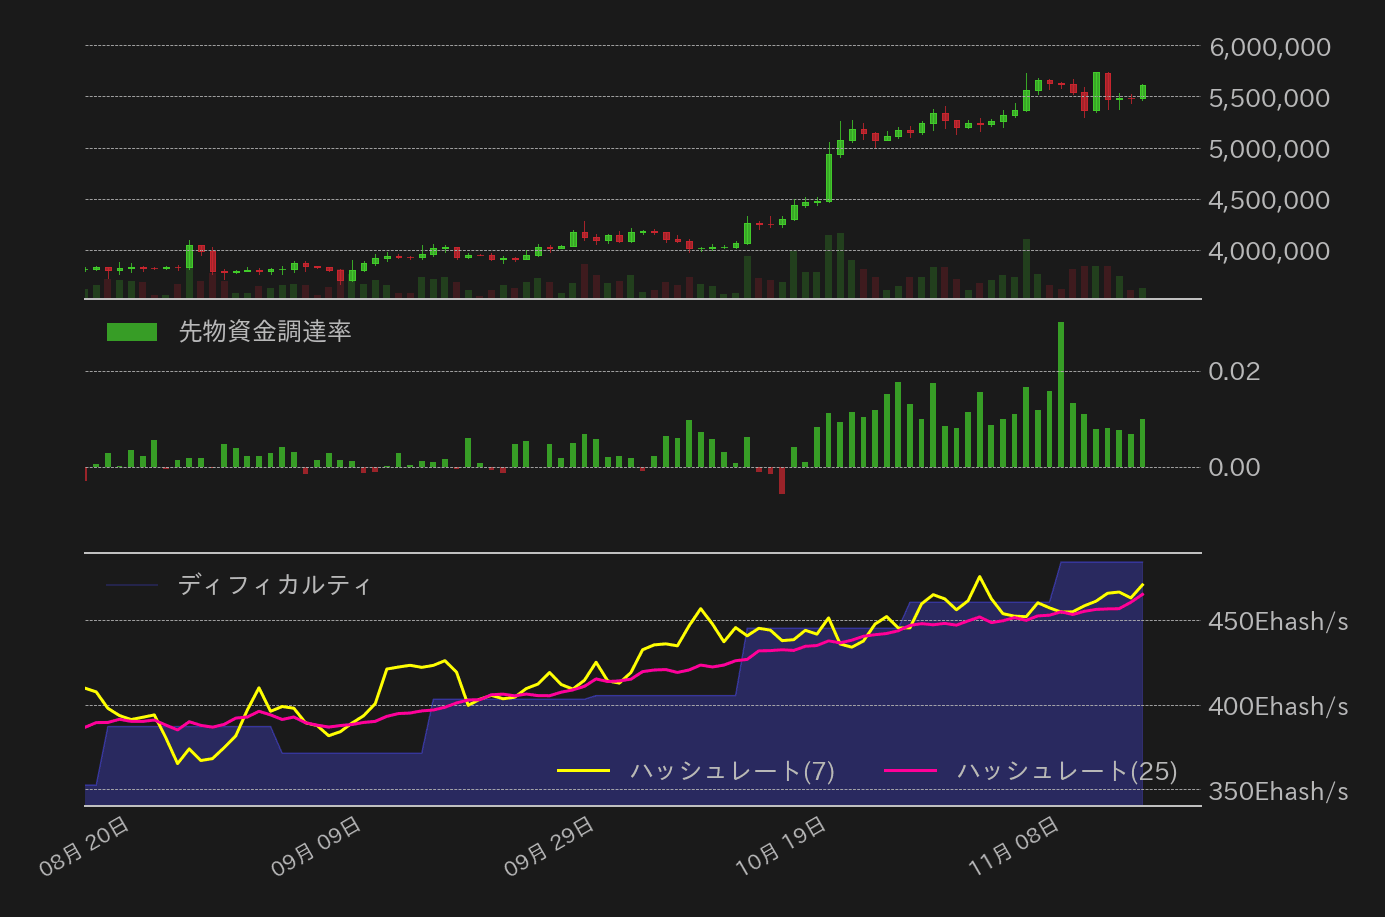This screenshot has width=1385, height=917.
Task: Click the 450Ehash/s axis label
Action: point(1278,621)
